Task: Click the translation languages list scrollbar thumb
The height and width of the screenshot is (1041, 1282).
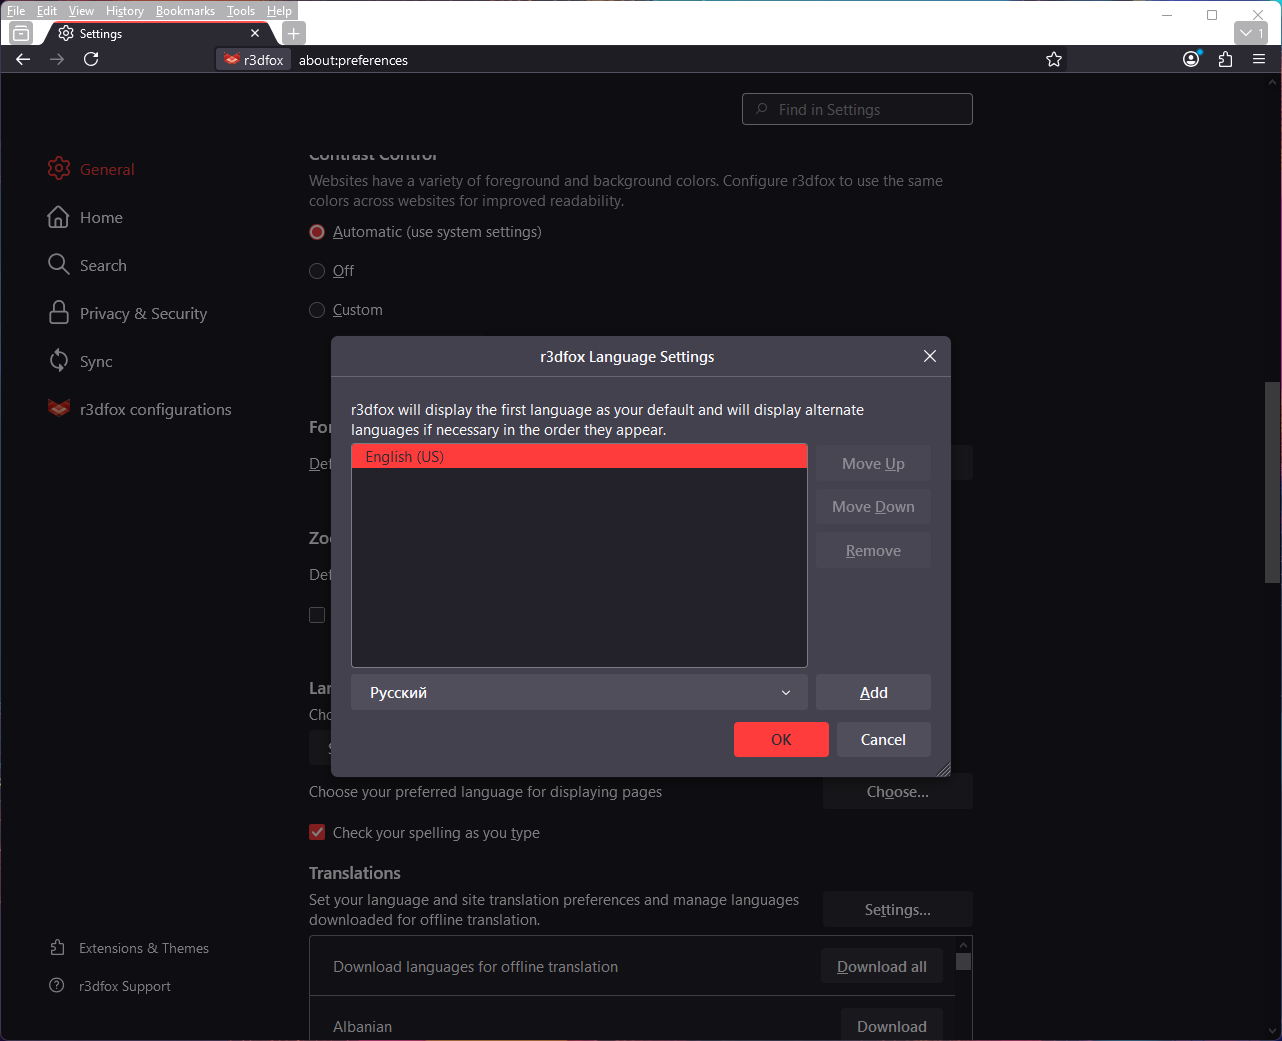Action: [x=963, y=961]
